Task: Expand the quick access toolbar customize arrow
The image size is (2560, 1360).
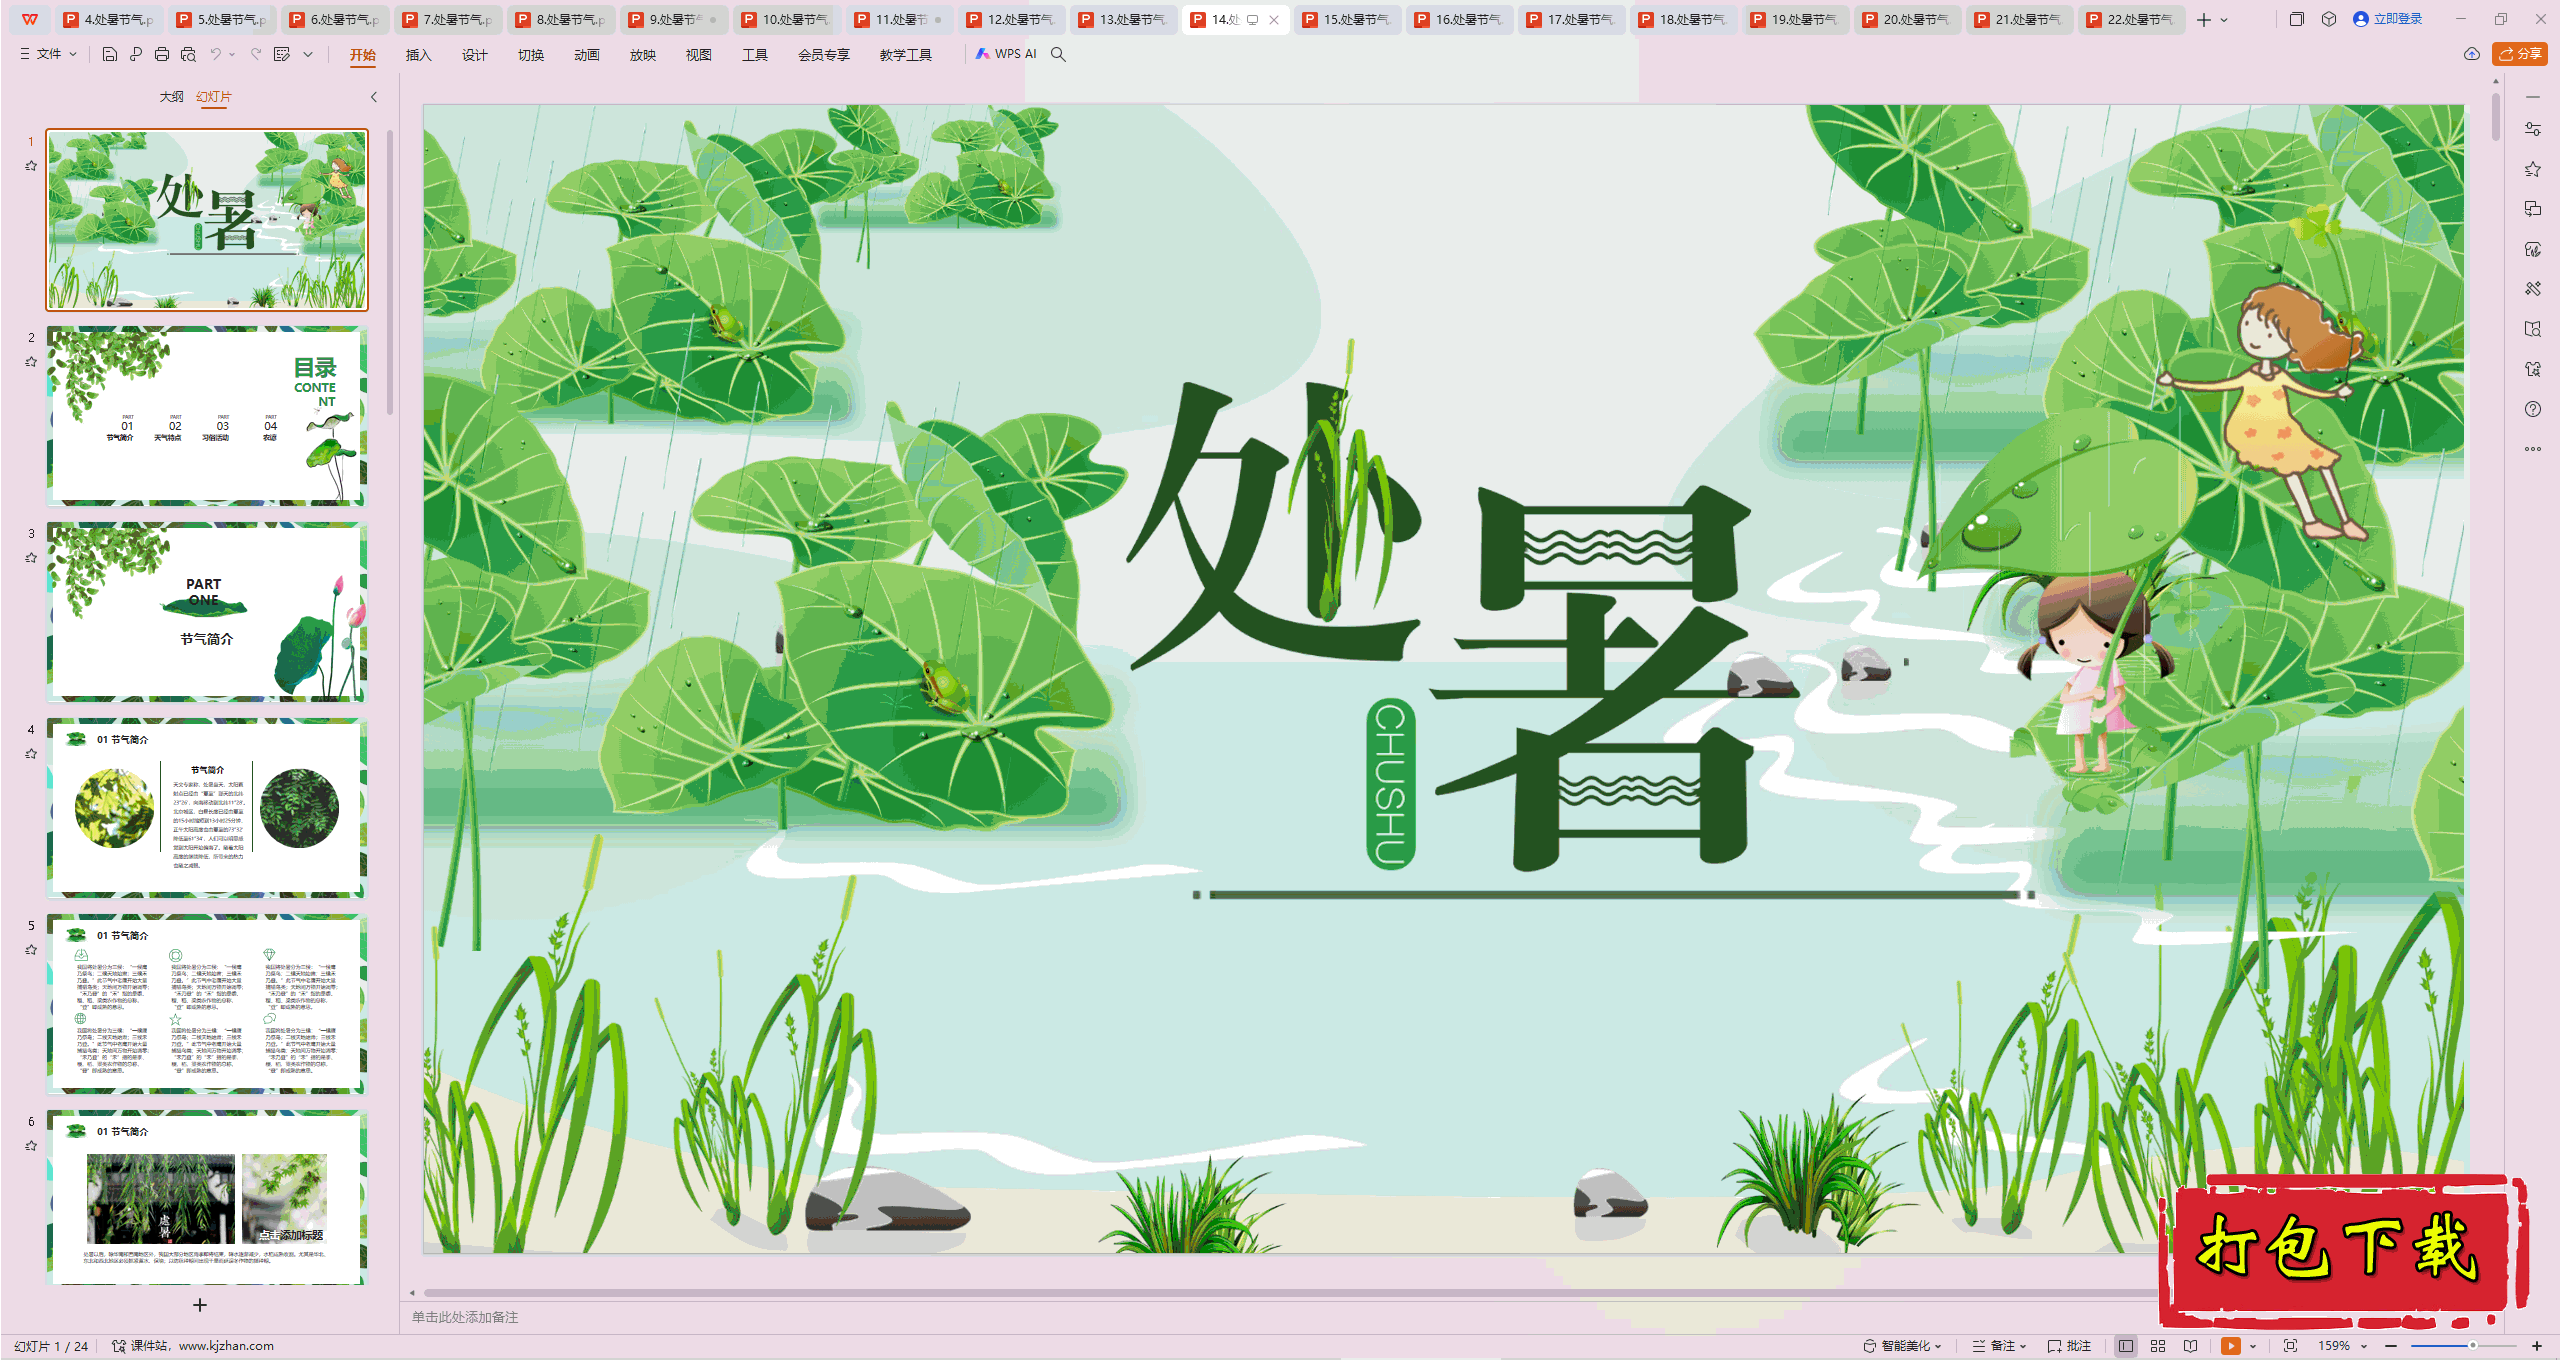Action: [x=308, y=54]
